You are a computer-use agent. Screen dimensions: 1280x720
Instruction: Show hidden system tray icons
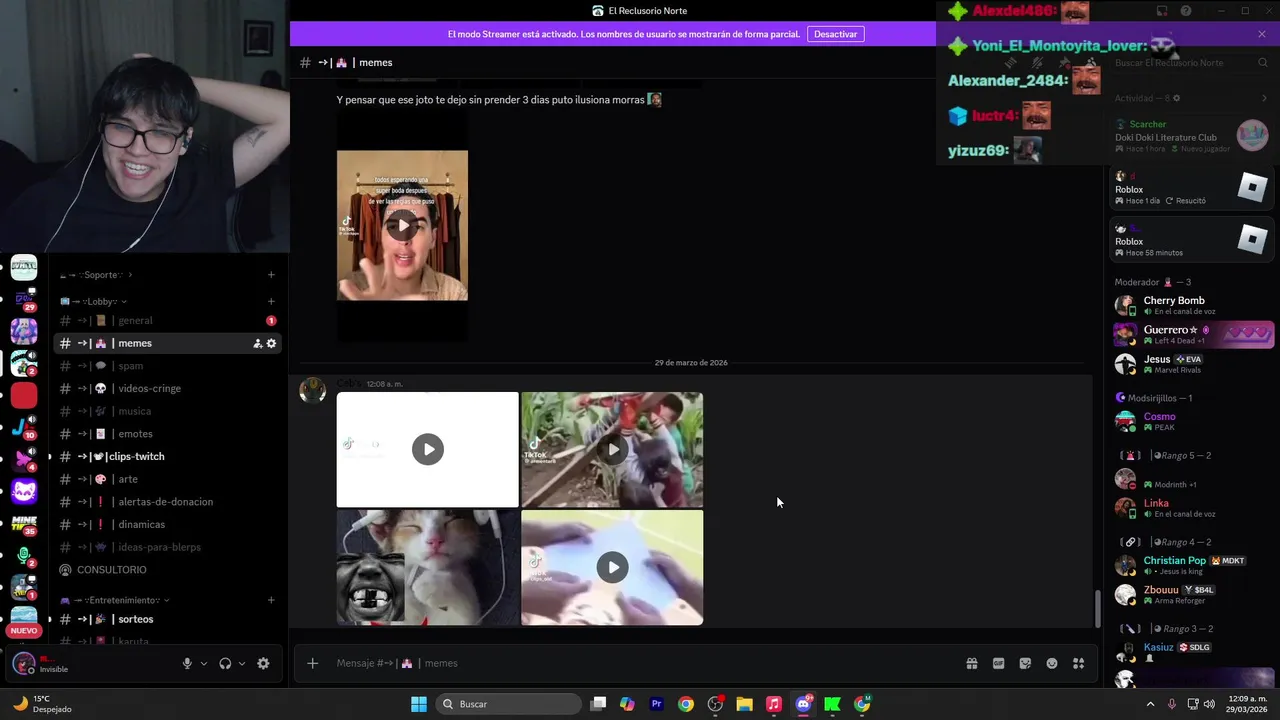click(x=1149, y=704)
